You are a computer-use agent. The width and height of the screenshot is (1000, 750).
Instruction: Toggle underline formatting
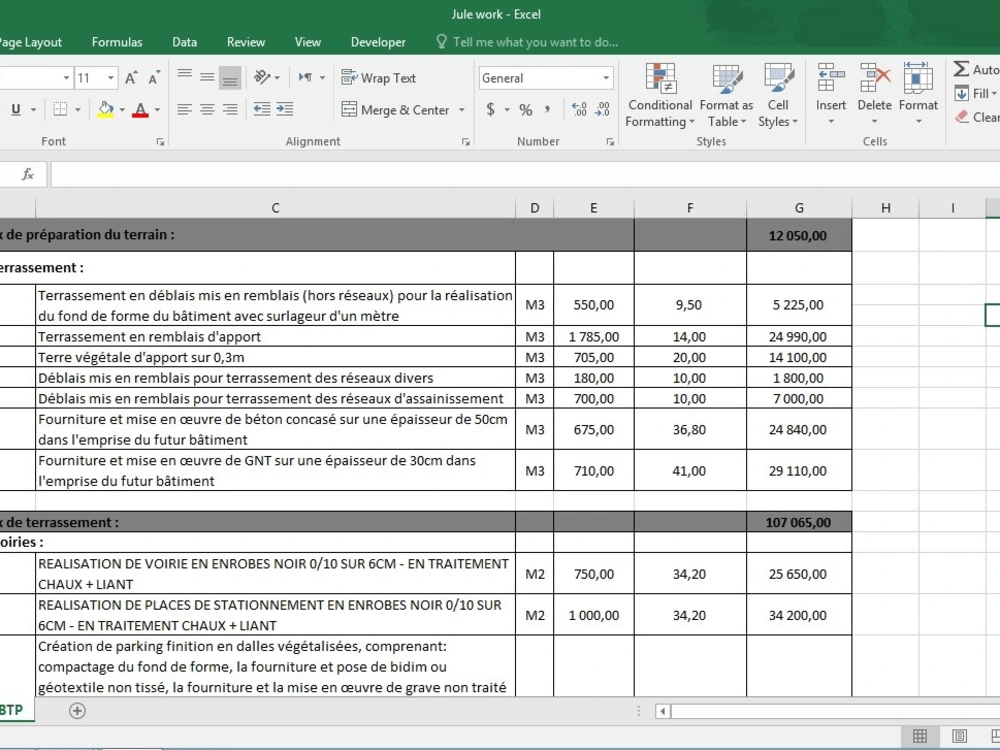pyautogui.click(x=16, y=110)
